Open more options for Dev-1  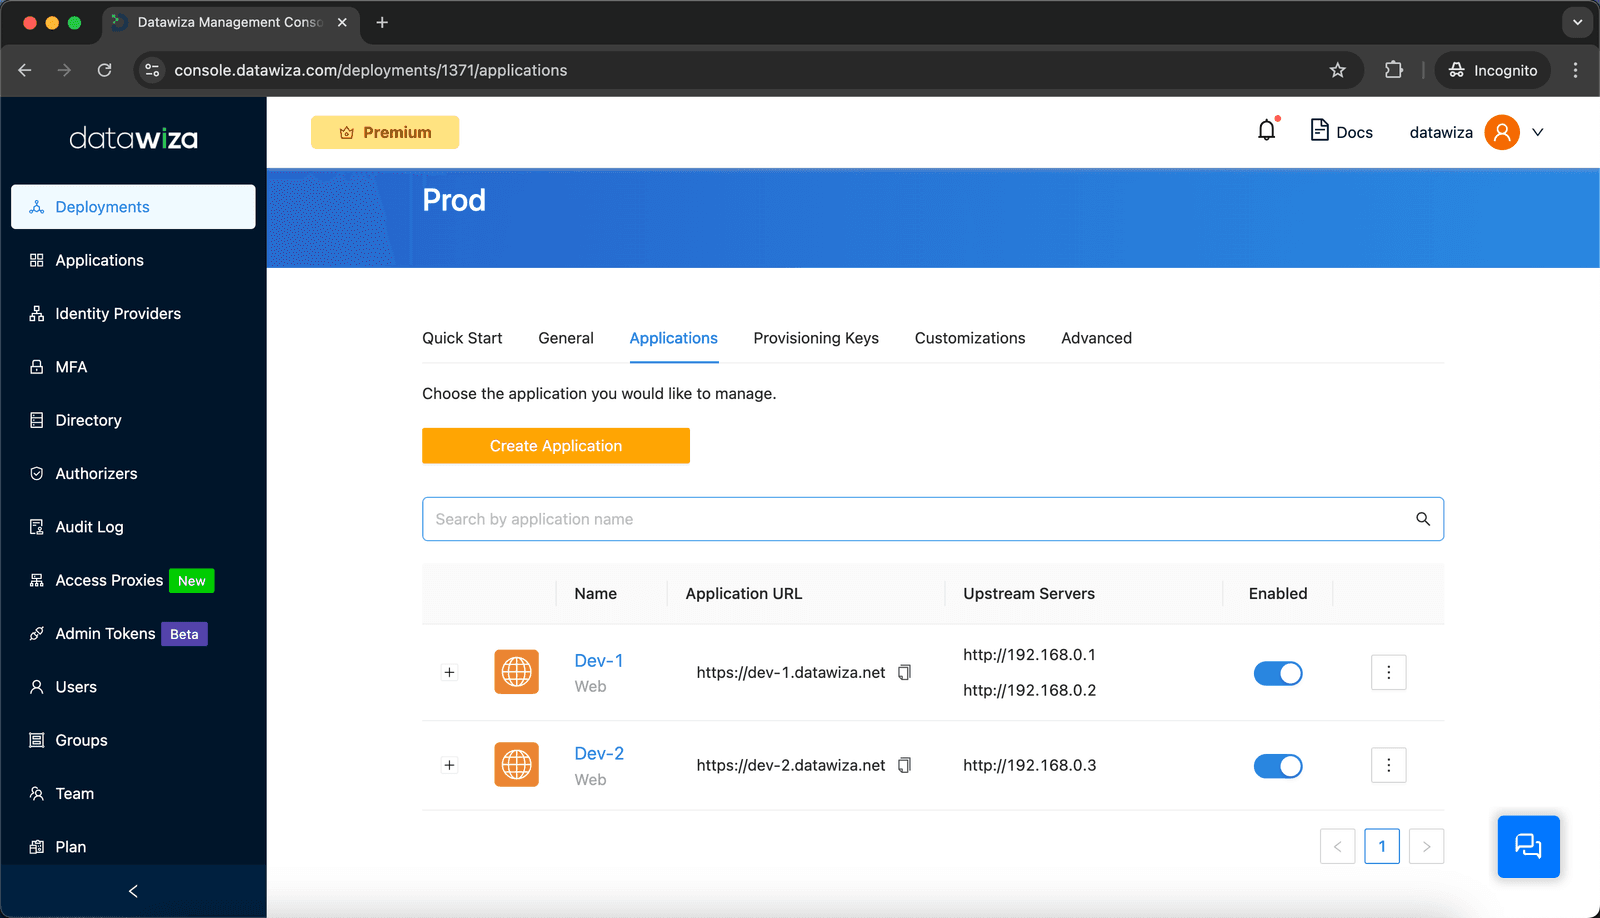point(1388,673)
